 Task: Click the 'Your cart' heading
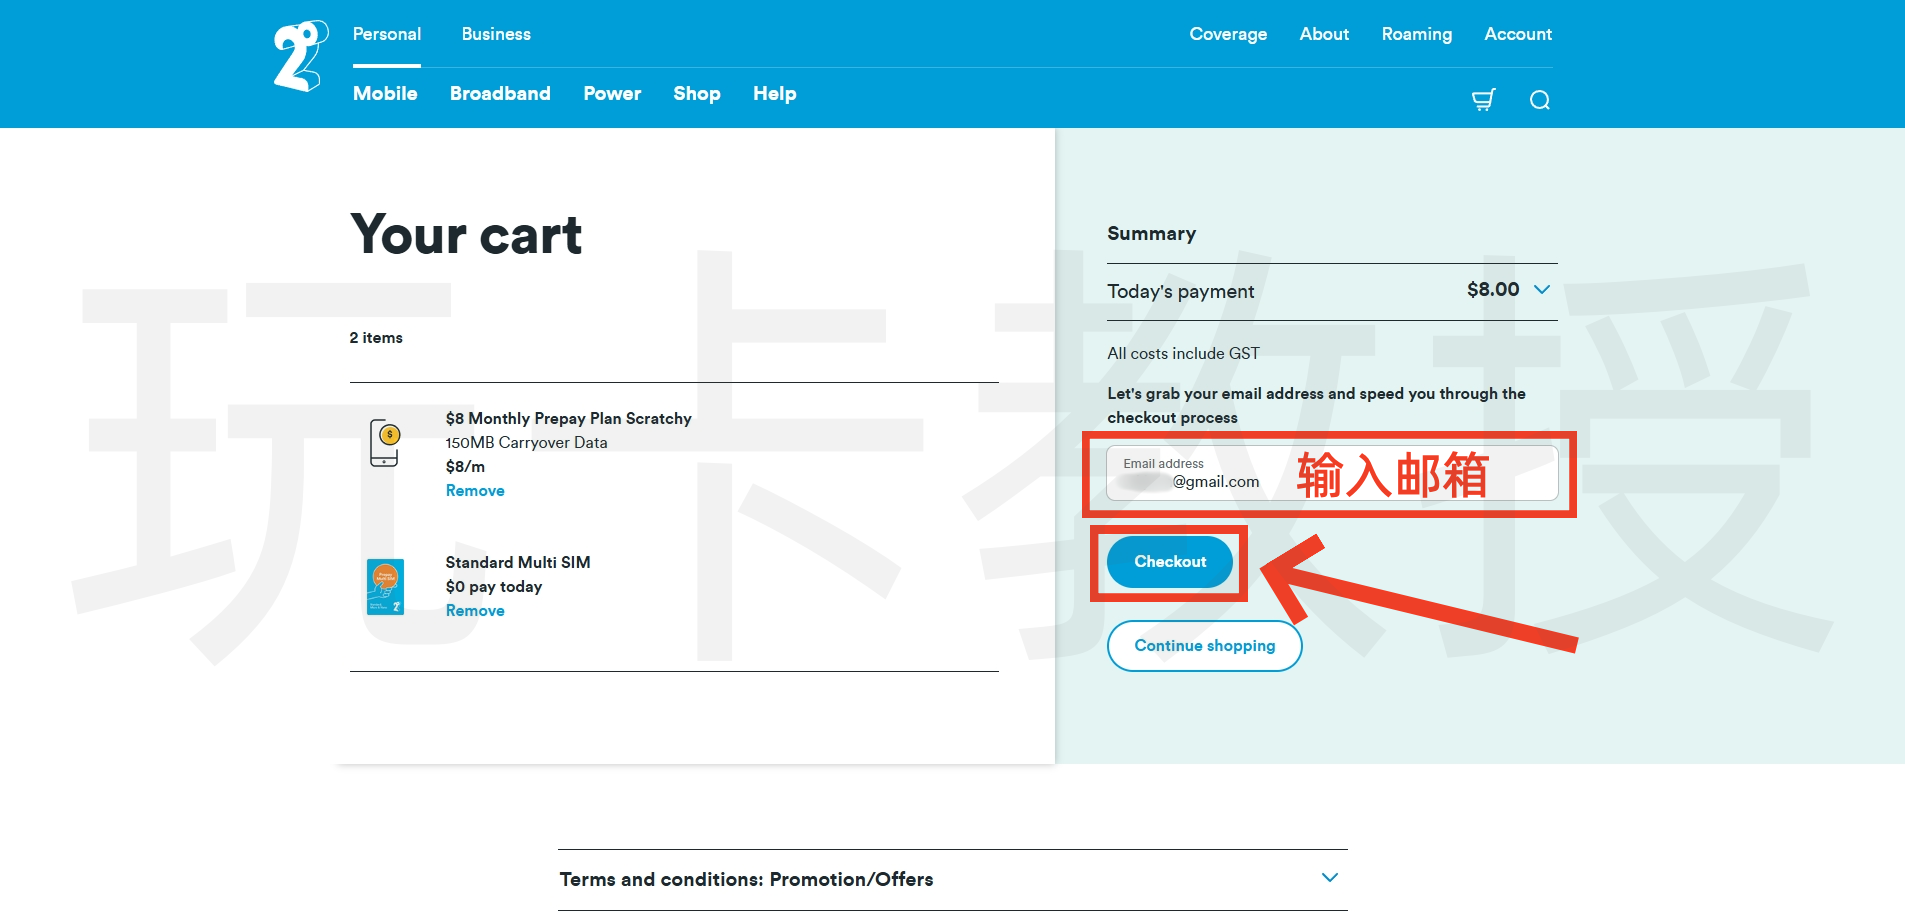click(x=466, y=236)
